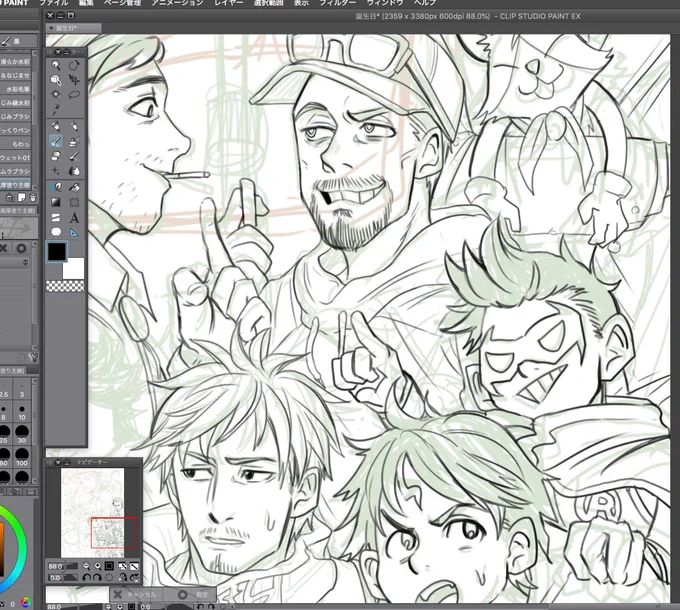Select もわっ sub tool
Screen dimensions: 680x610
[16, 144]
